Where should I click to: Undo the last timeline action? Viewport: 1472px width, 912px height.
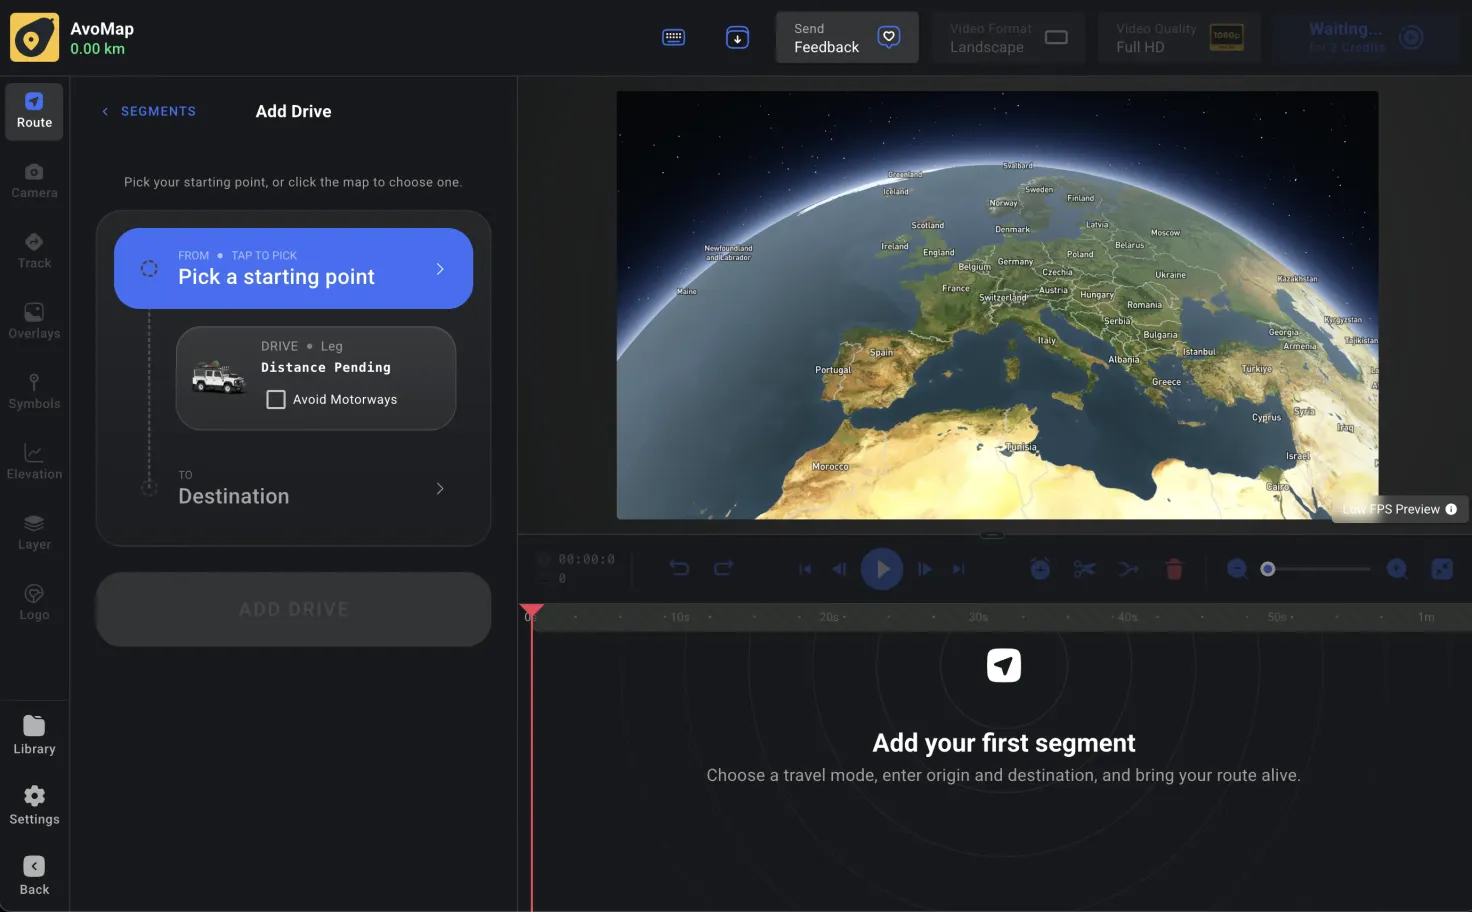[679, 568]
